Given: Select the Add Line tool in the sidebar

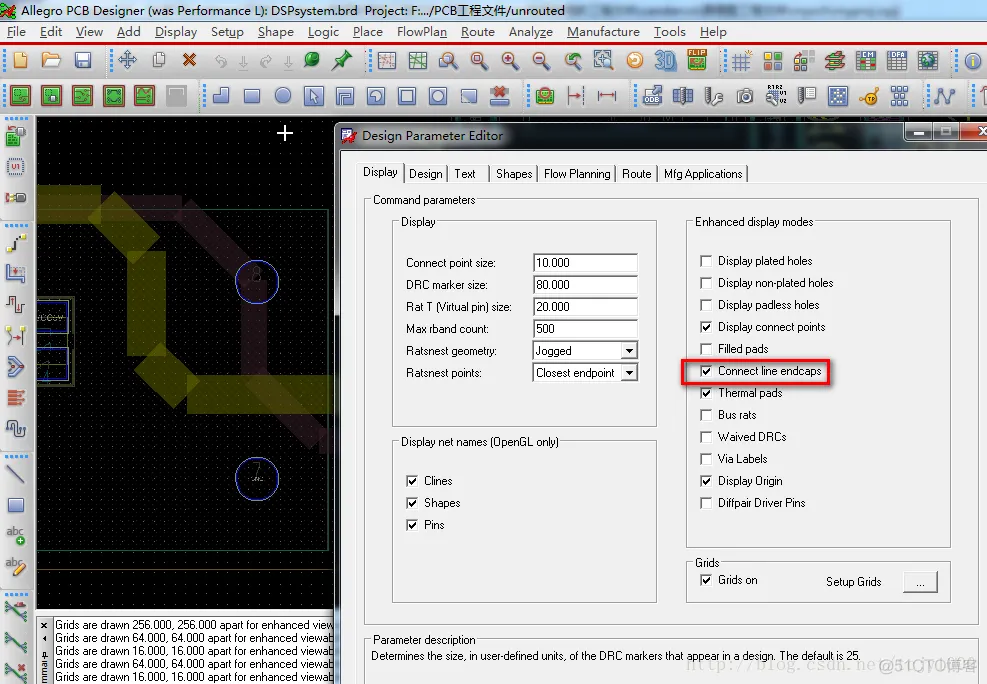Looking at the screenshot, I should [x=15, y=474].
